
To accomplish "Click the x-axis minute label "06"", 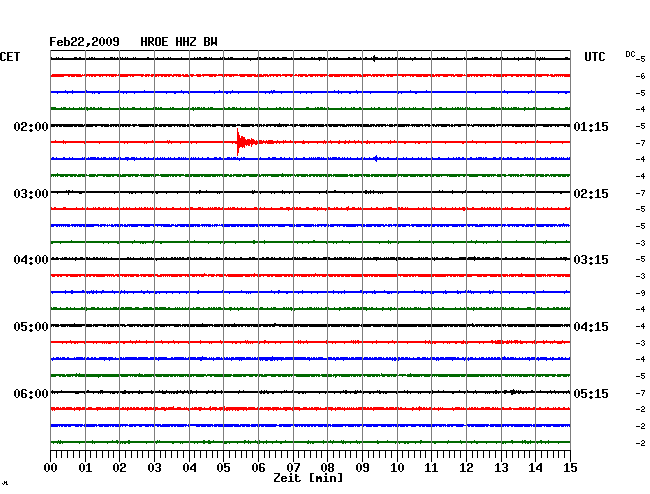I will pyautogui.click(x=258, y=468).
